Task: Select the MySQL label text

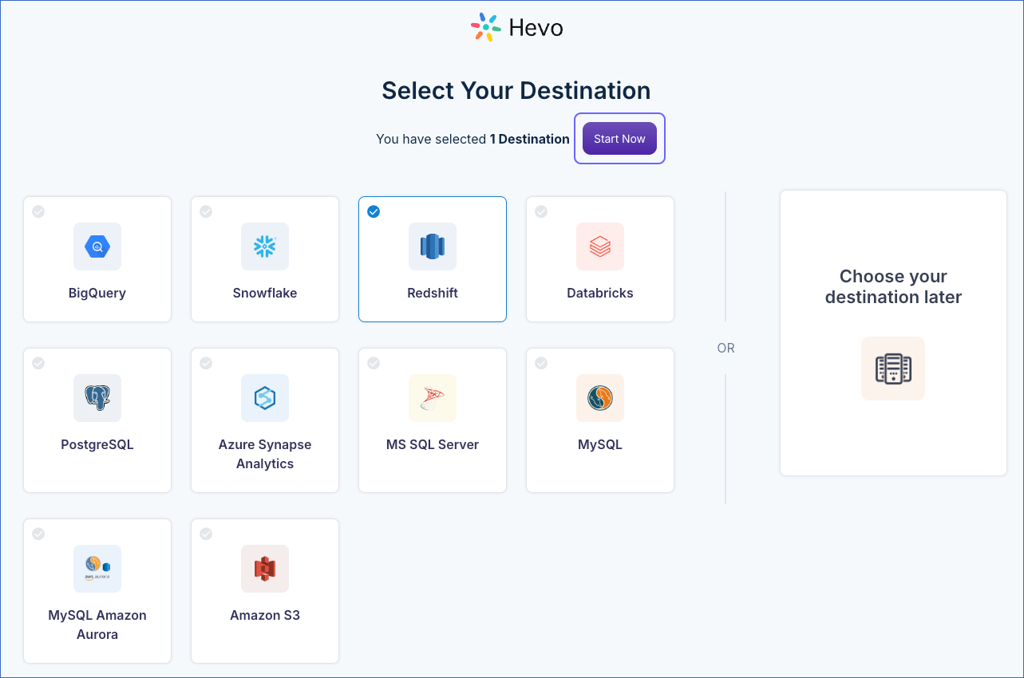Action: pyautogui.click(x=600, y=444)
